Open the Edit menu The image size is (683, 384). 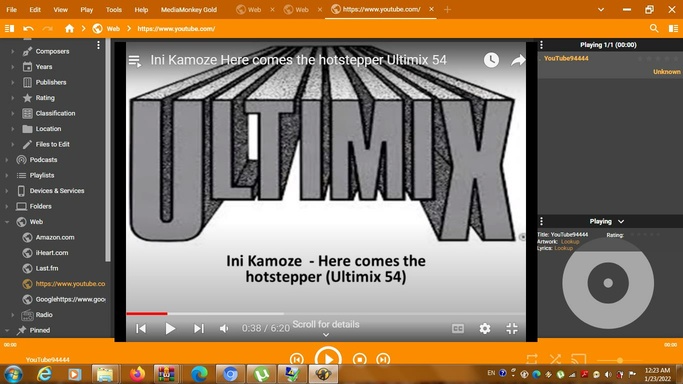point(35,10)
